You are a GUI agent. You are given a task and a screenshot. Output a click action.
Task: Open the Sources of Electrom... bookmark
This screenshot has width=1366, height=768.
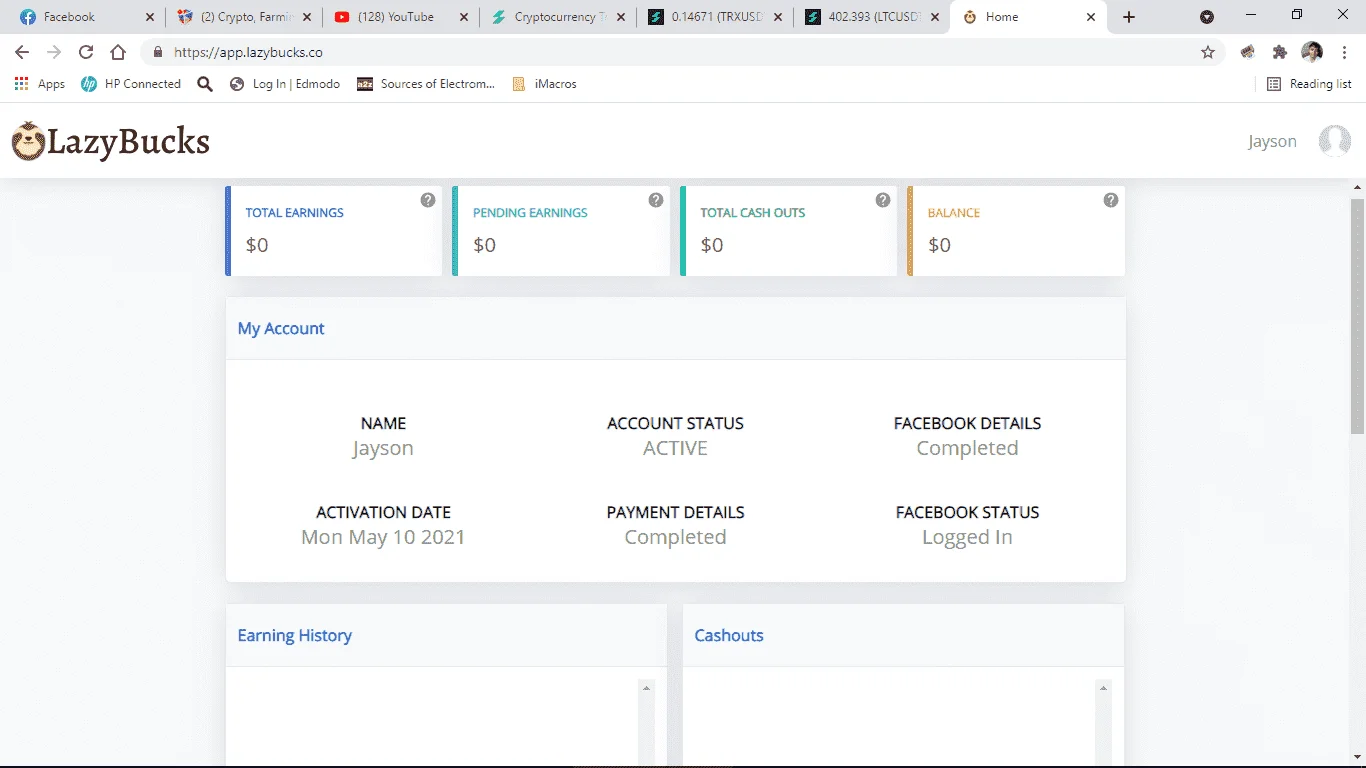[x=426, y=84]
